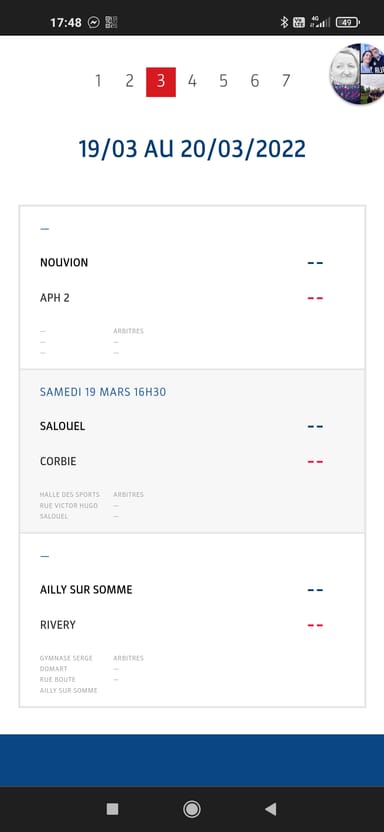Jump to matchday page 6
This screenshot has height=832, width=384.
click(255, 81)
